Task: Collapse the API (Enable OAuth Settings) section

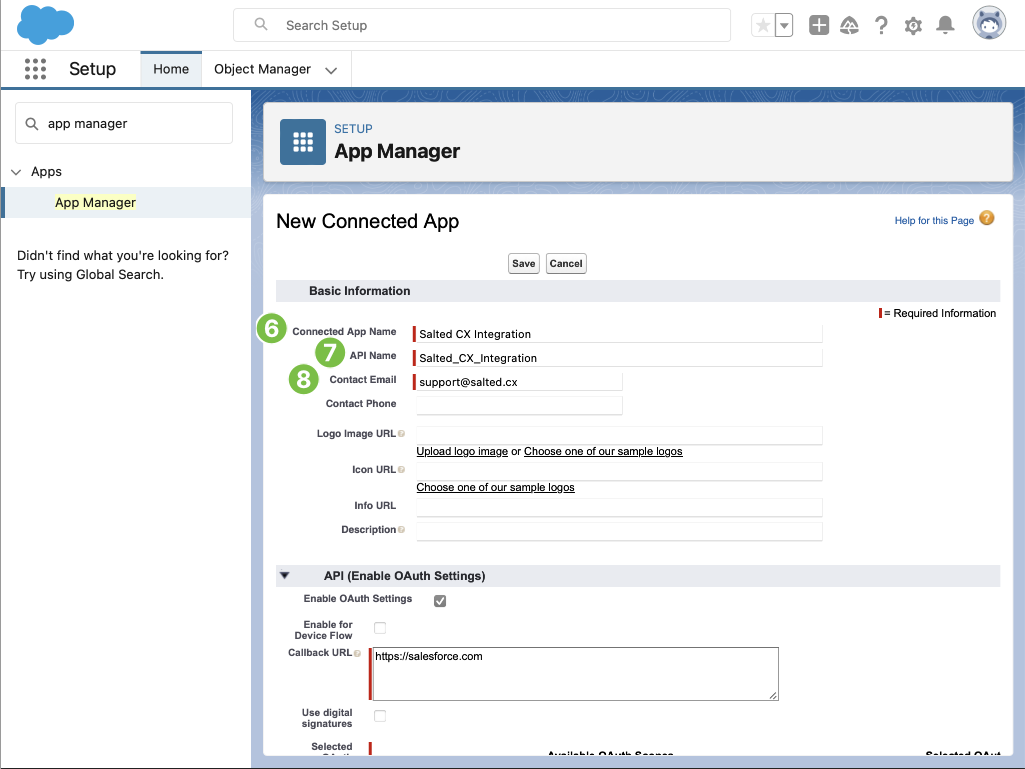Action: coord(285,576)
